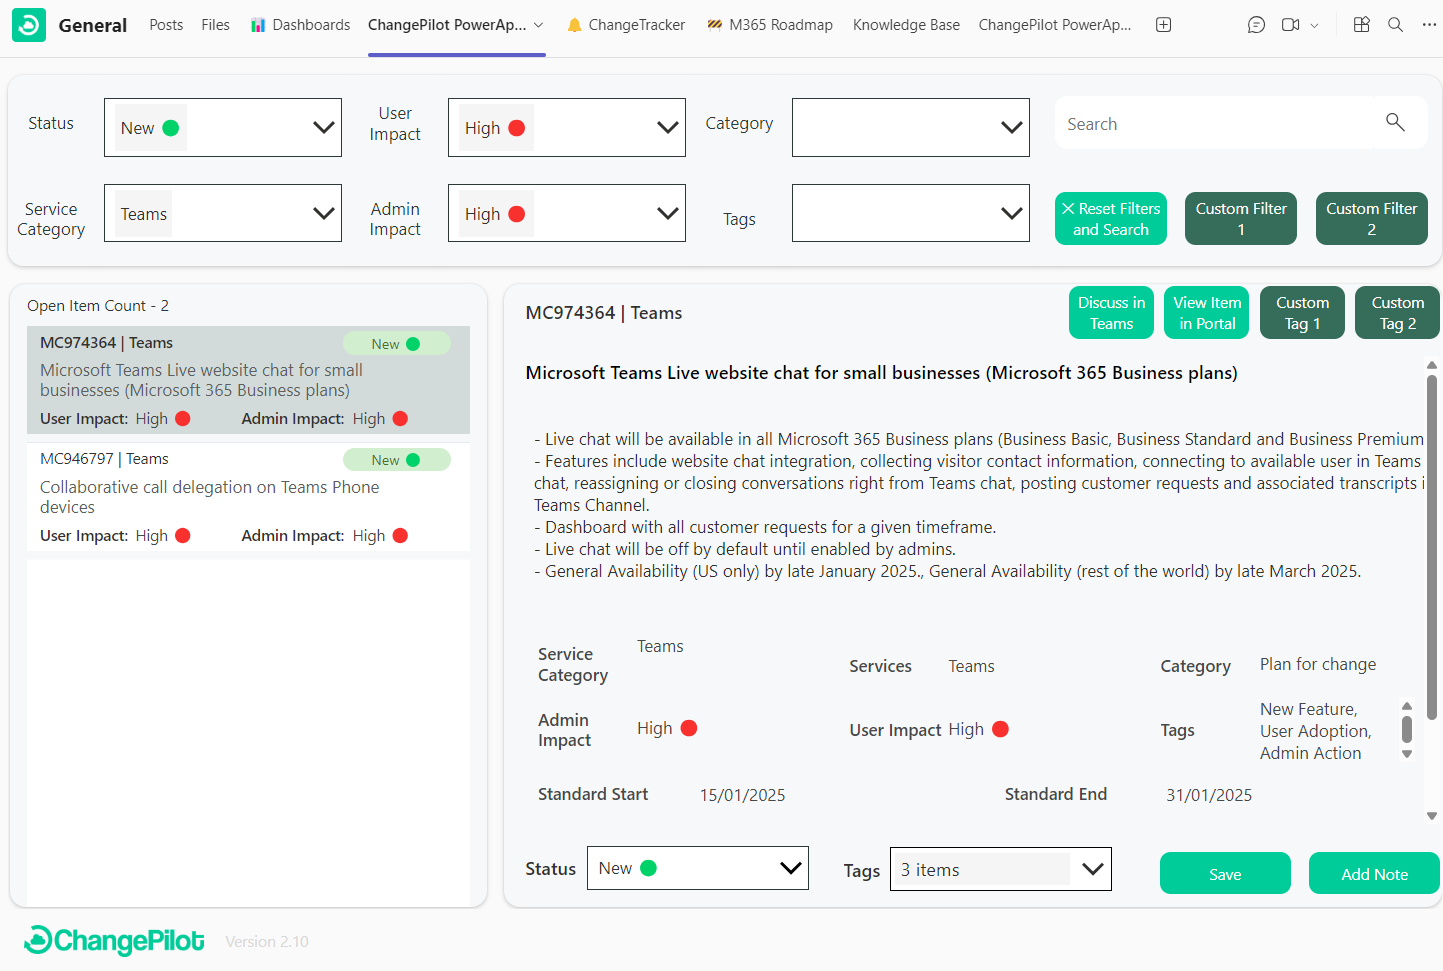
Task: Click Reset Filters and Search button
Action: [x=1111, y=218]
